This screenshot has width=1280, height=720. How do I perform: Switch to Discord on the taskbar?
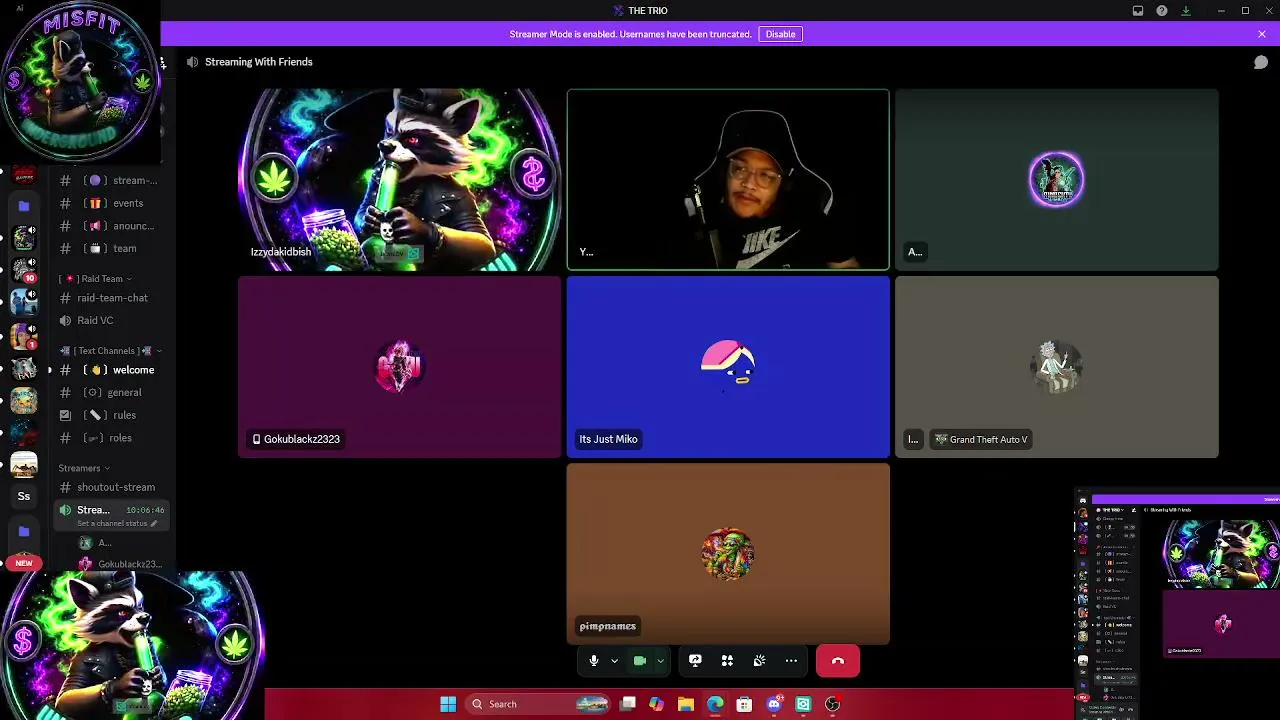[774, 704]
